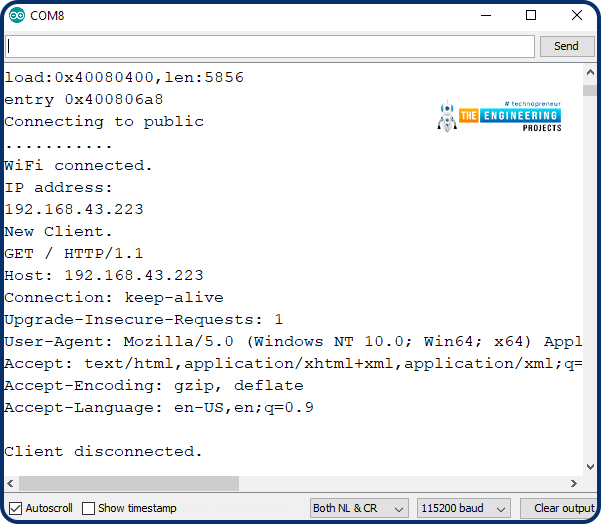
Task: Click The Engineering Projects robot logo
Action: click(447, 116)
